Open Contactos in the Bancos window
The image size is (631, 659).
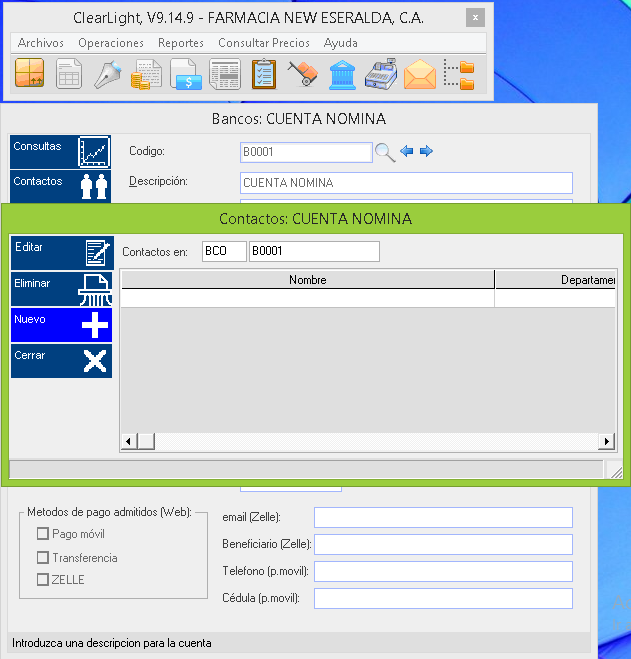(x=61, y=186)
